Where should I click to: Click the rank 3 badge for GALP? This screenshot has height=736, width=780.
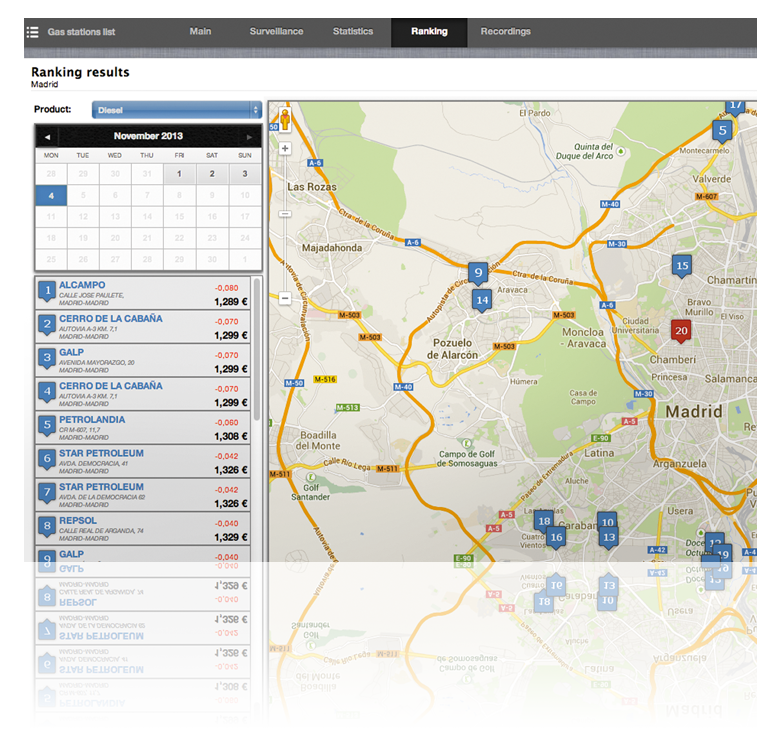(47, 359)
